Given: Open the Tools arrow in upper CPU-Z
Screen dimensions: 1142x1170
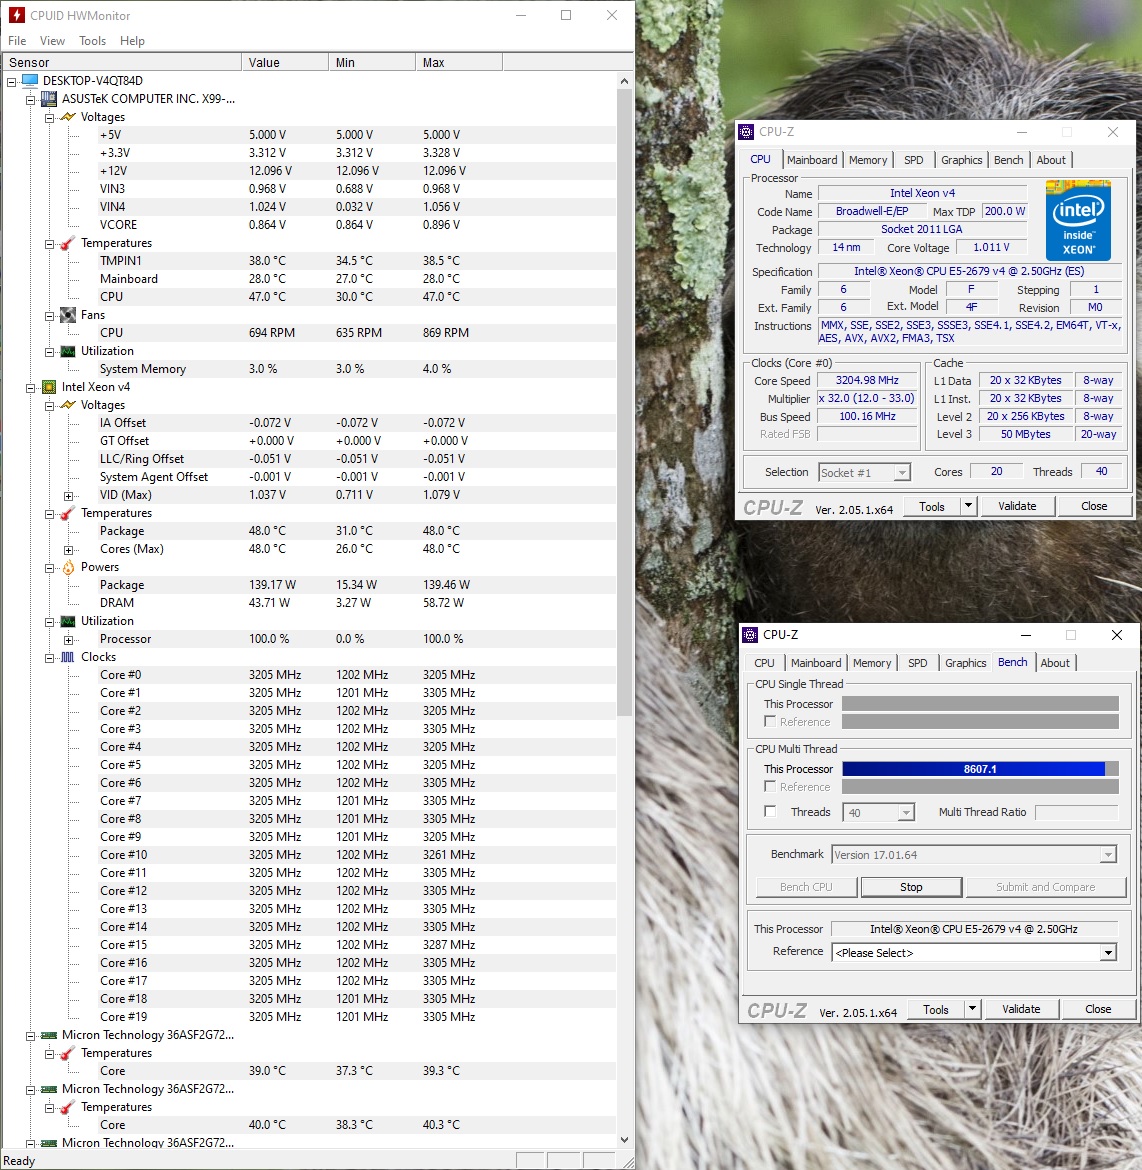Looking at the screenshot, I should coord(968,506).
